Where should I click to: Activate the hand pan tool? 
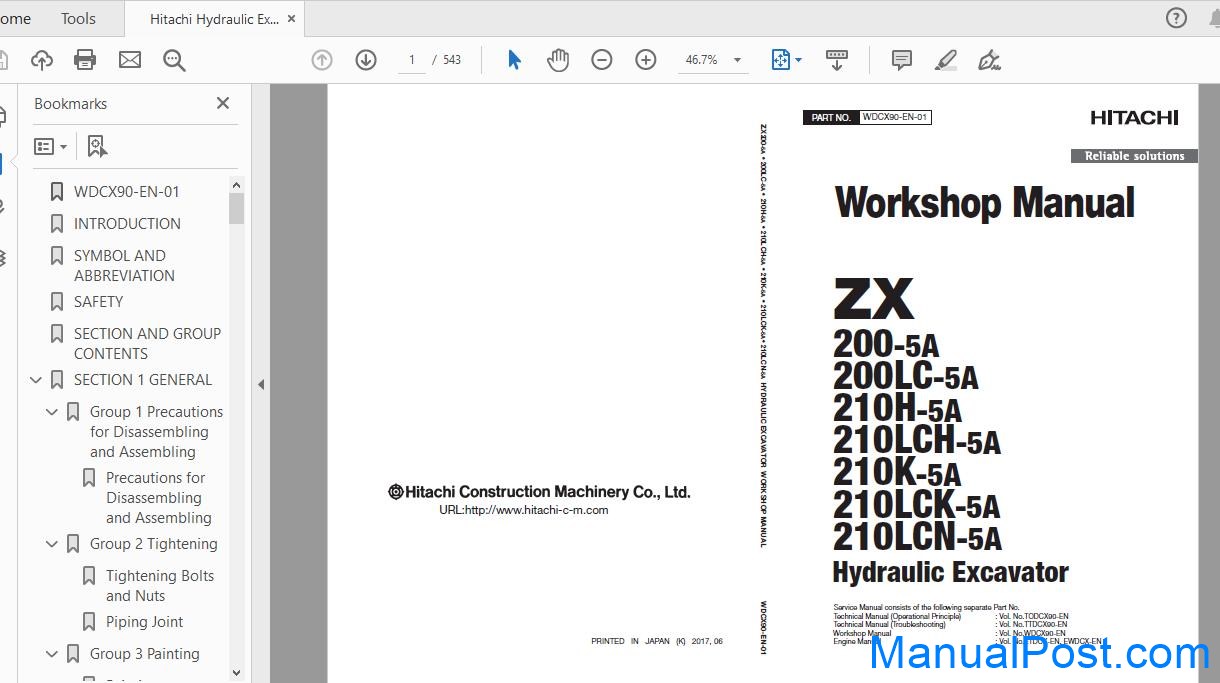pyautogui.click(x=558, y=60)
